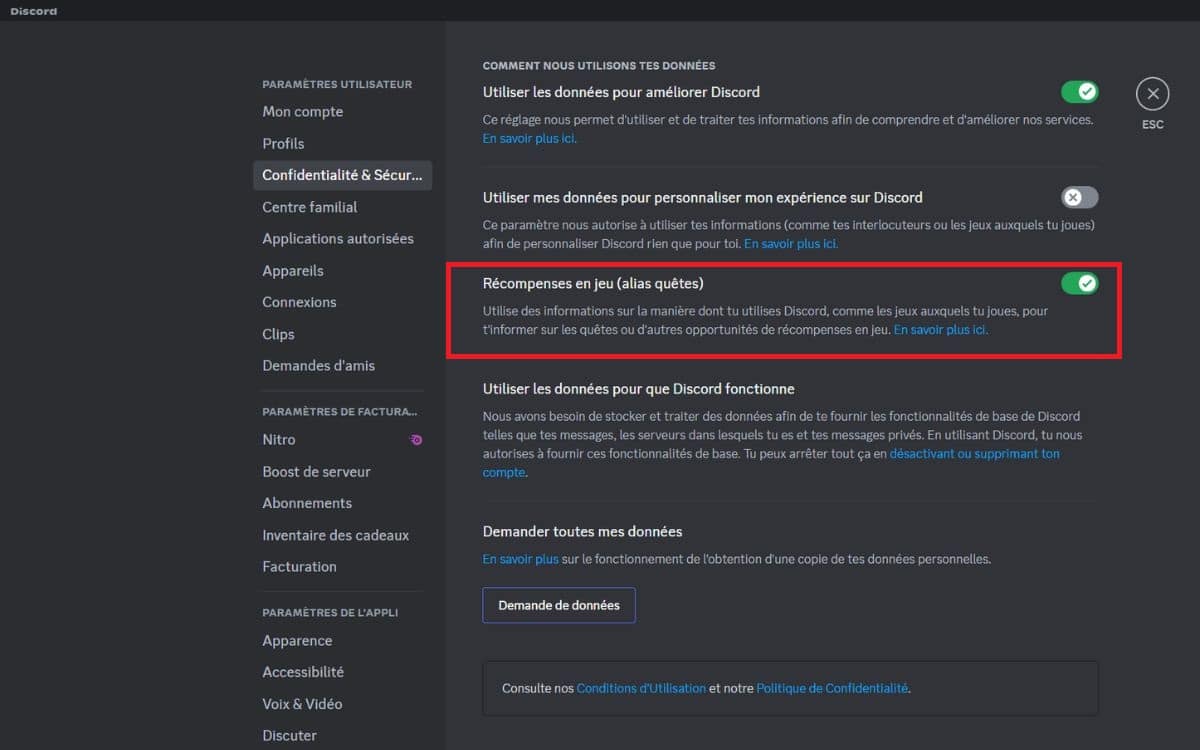Follow 'En savoir plus ici.' under personnaliser mon expérience

point(791,244)
